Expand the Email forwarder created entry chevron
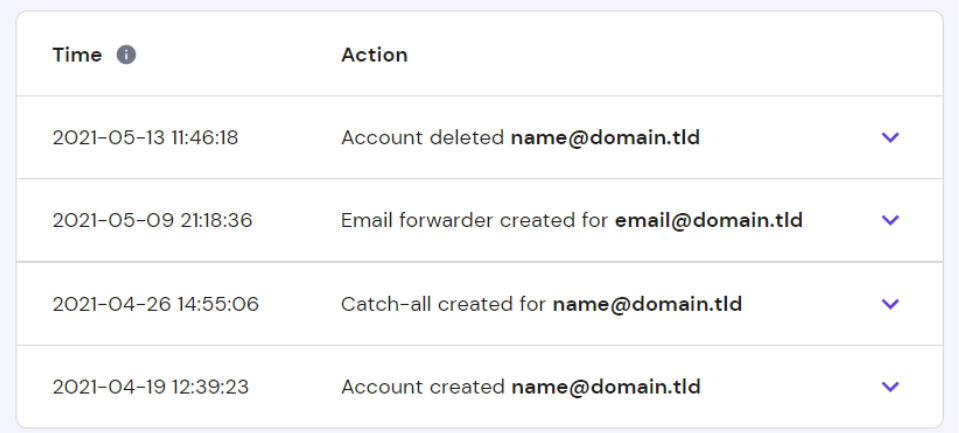The height and width of the screenshot is (433, 959). pos(890,220)
